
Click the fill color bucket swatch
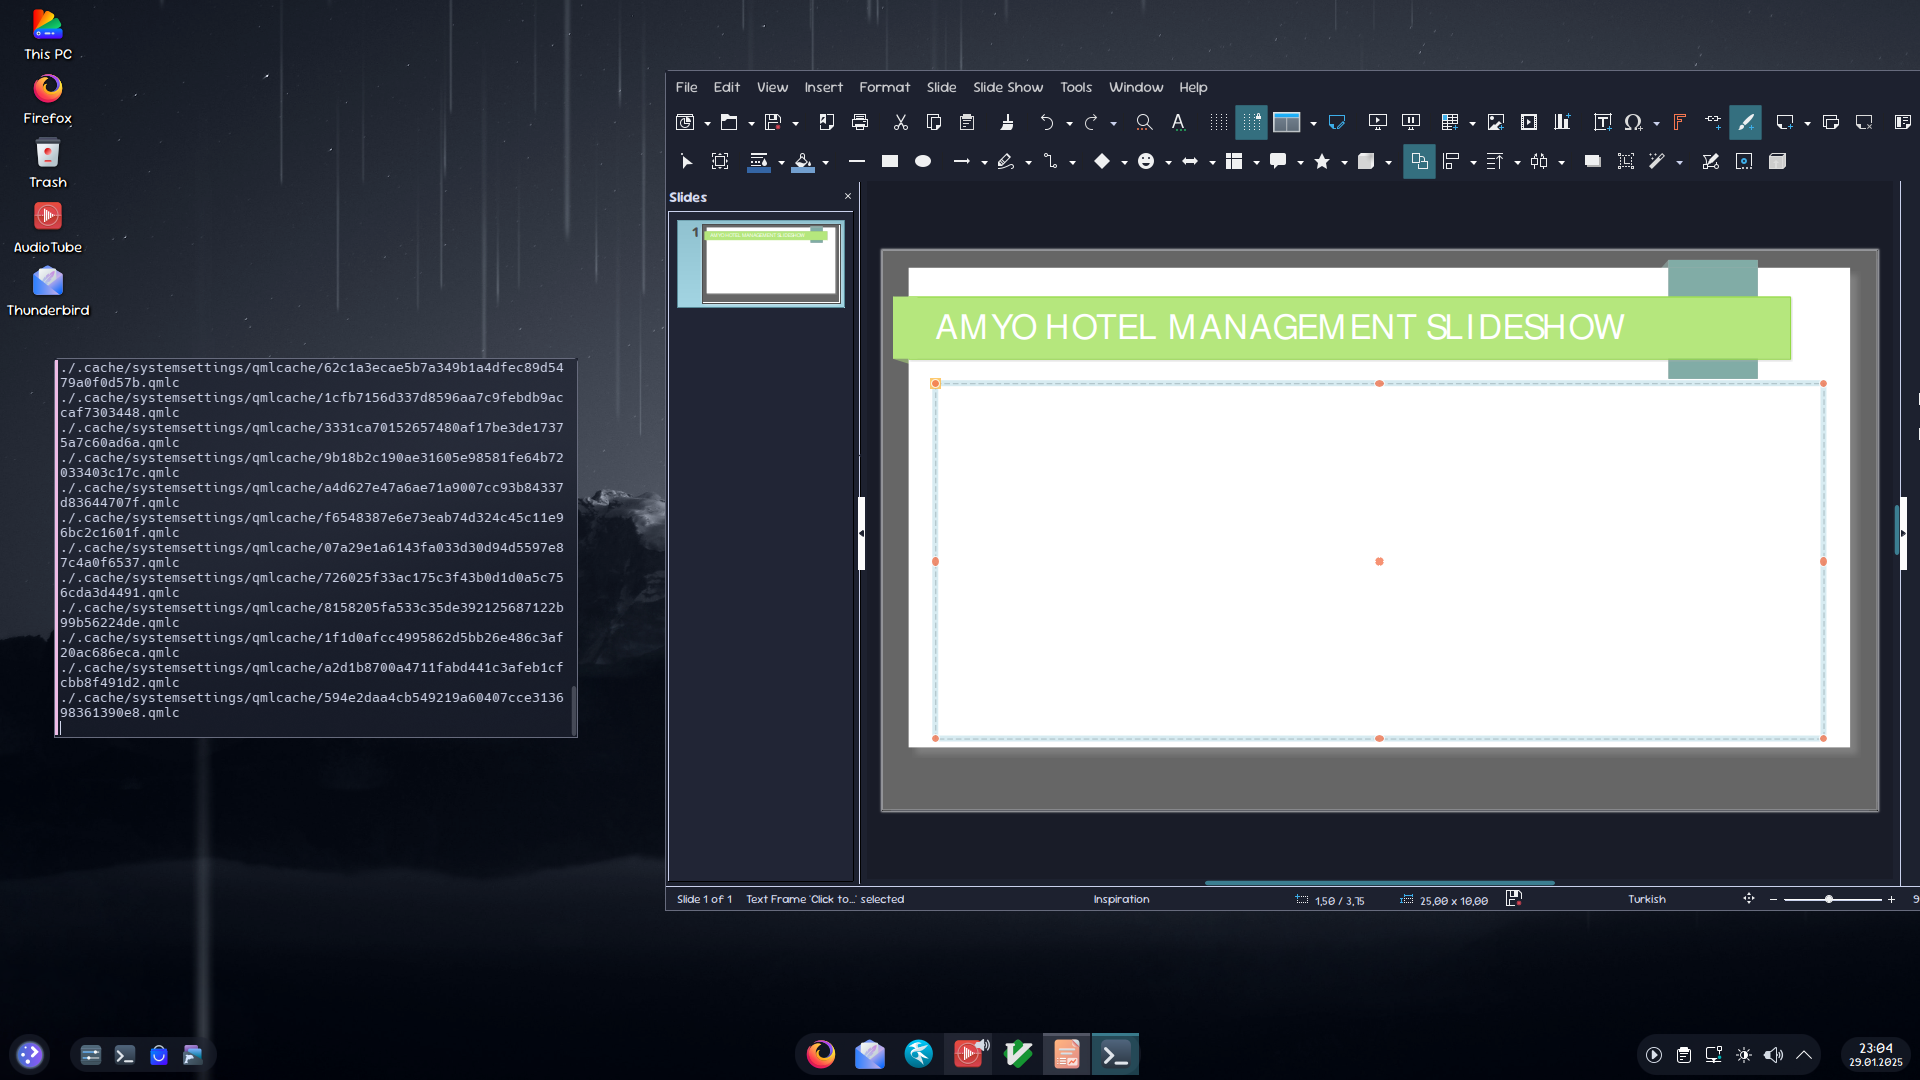pos(803,162)
